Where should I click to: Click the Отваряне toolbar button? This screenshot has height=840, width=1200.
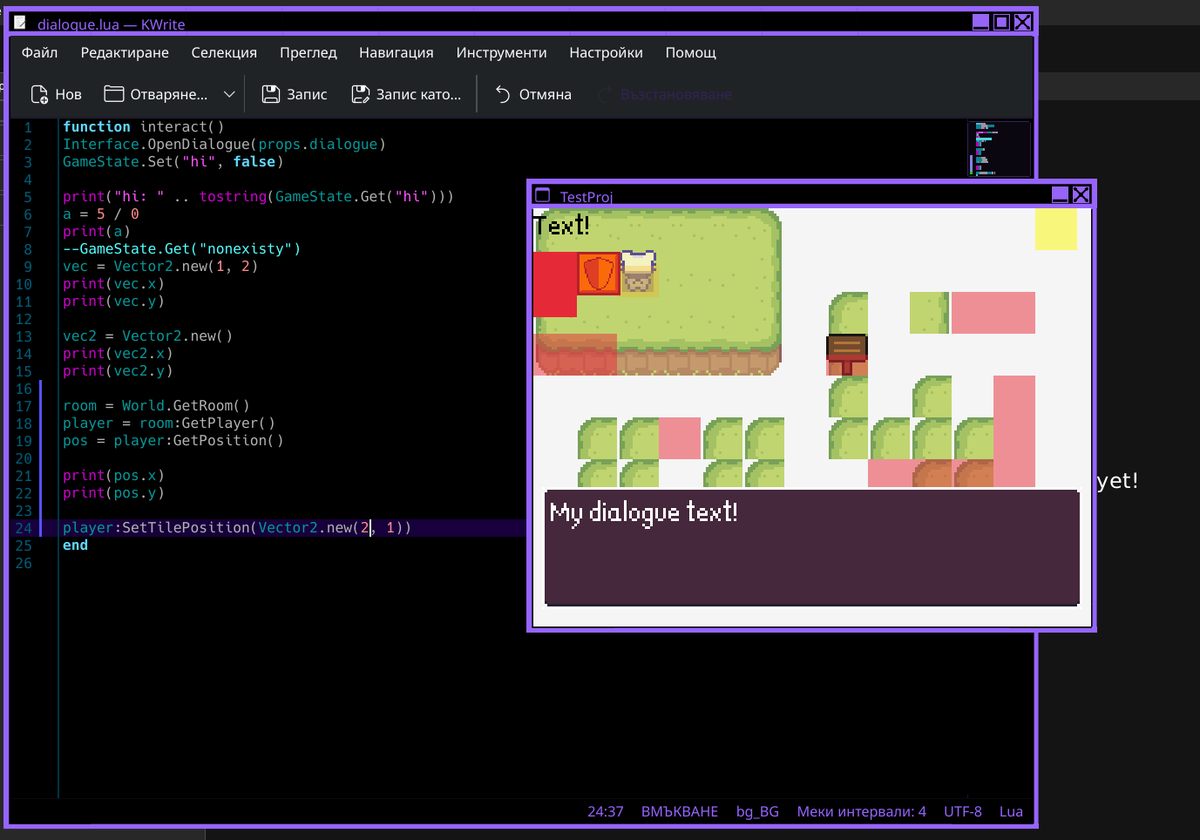click(156, 94)
